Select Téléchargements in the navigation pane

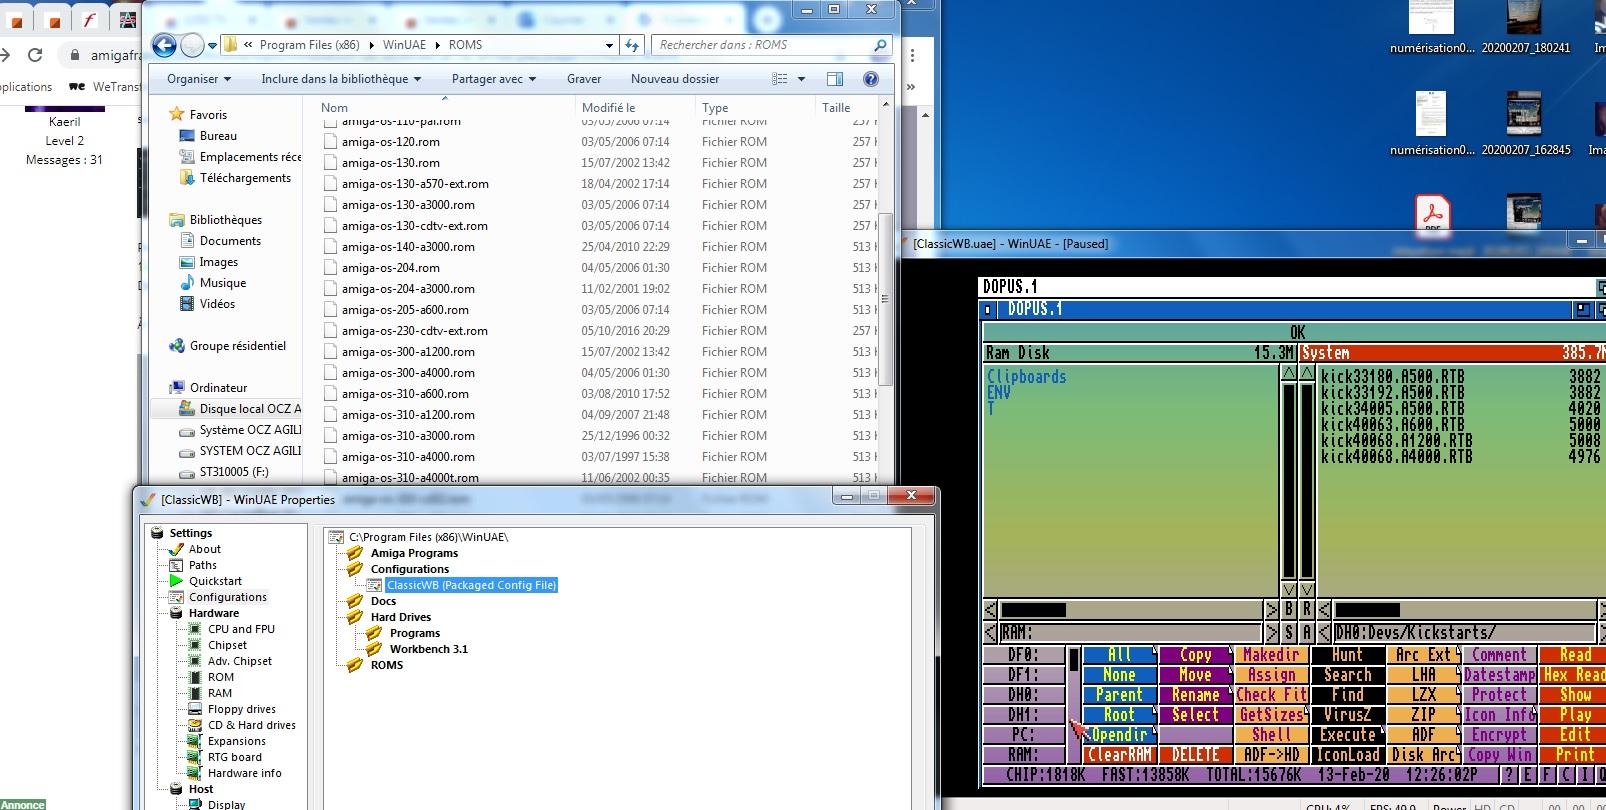(245, 178)
